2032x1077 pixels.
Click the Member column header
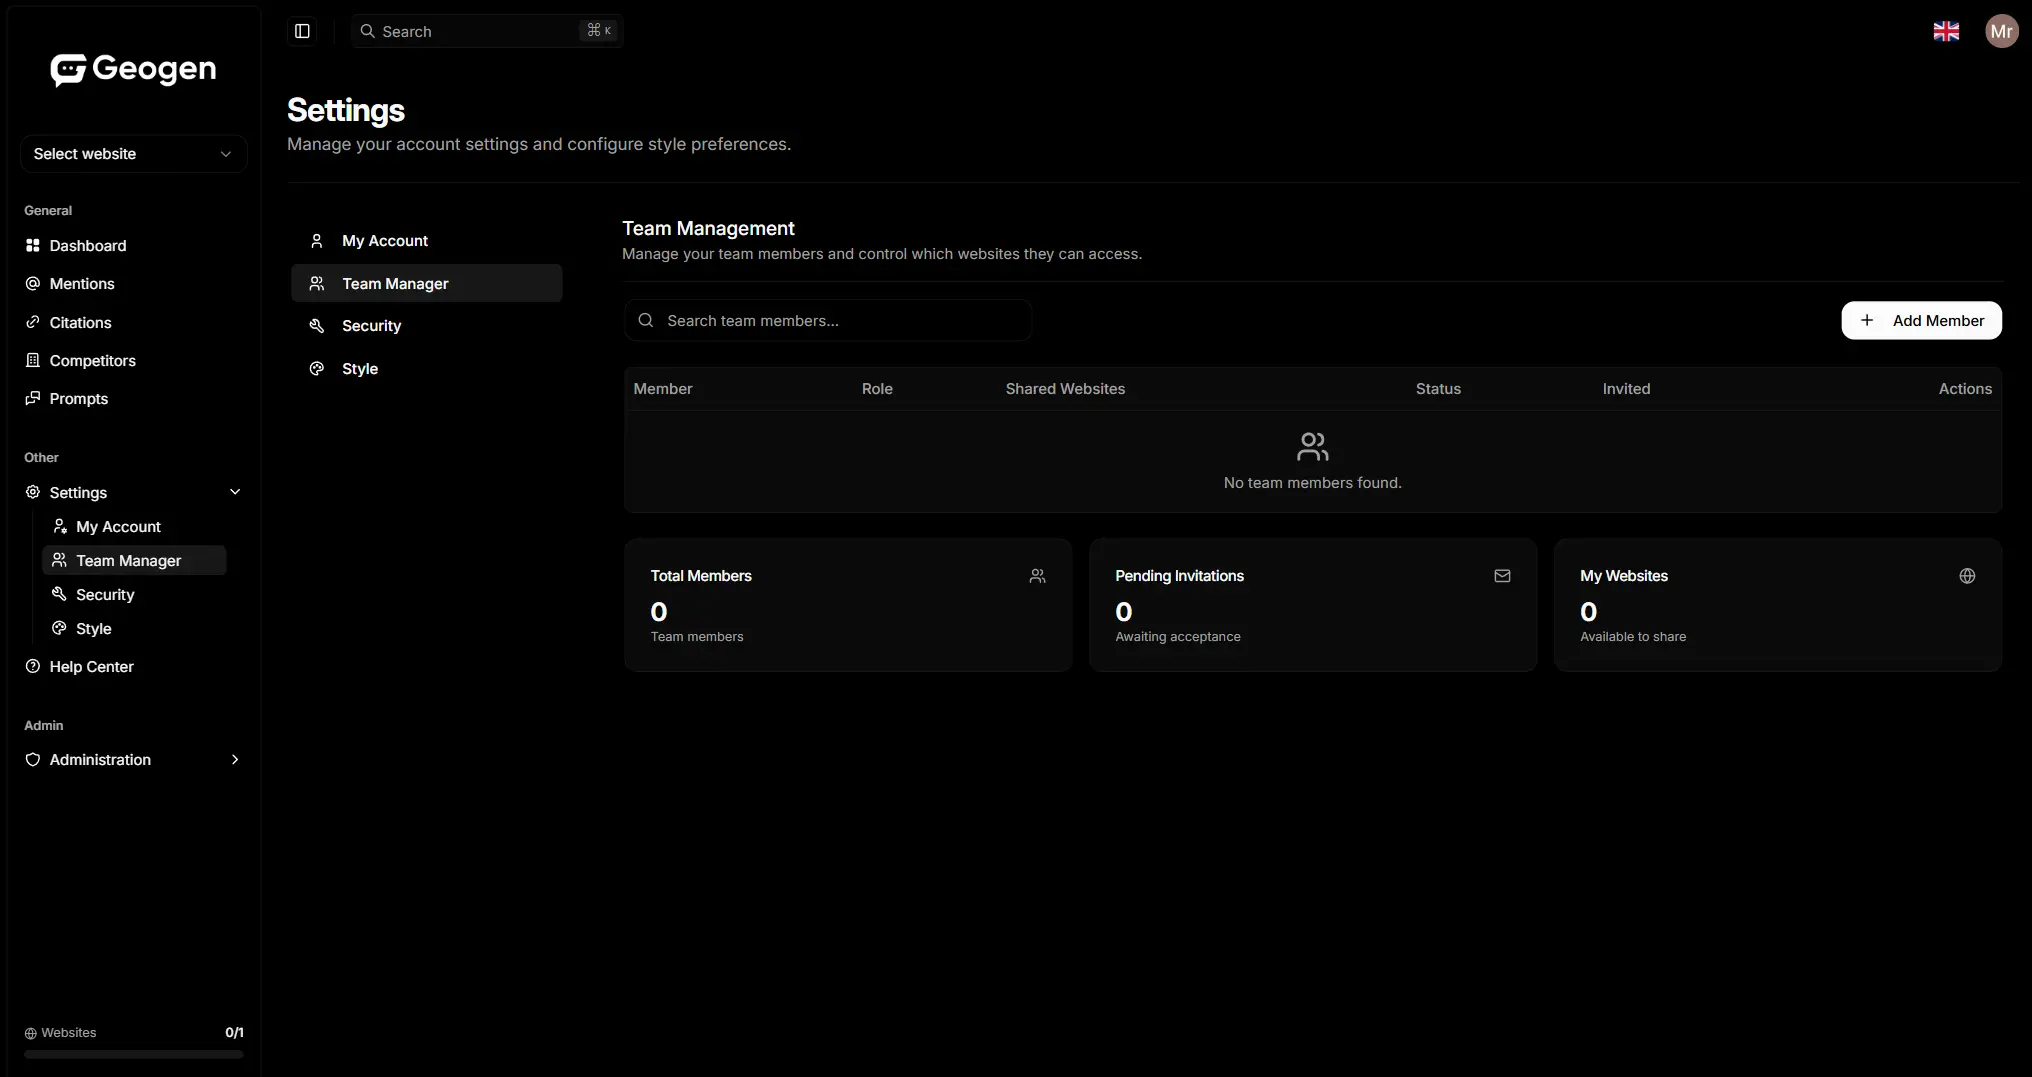[x=663, y=389]
